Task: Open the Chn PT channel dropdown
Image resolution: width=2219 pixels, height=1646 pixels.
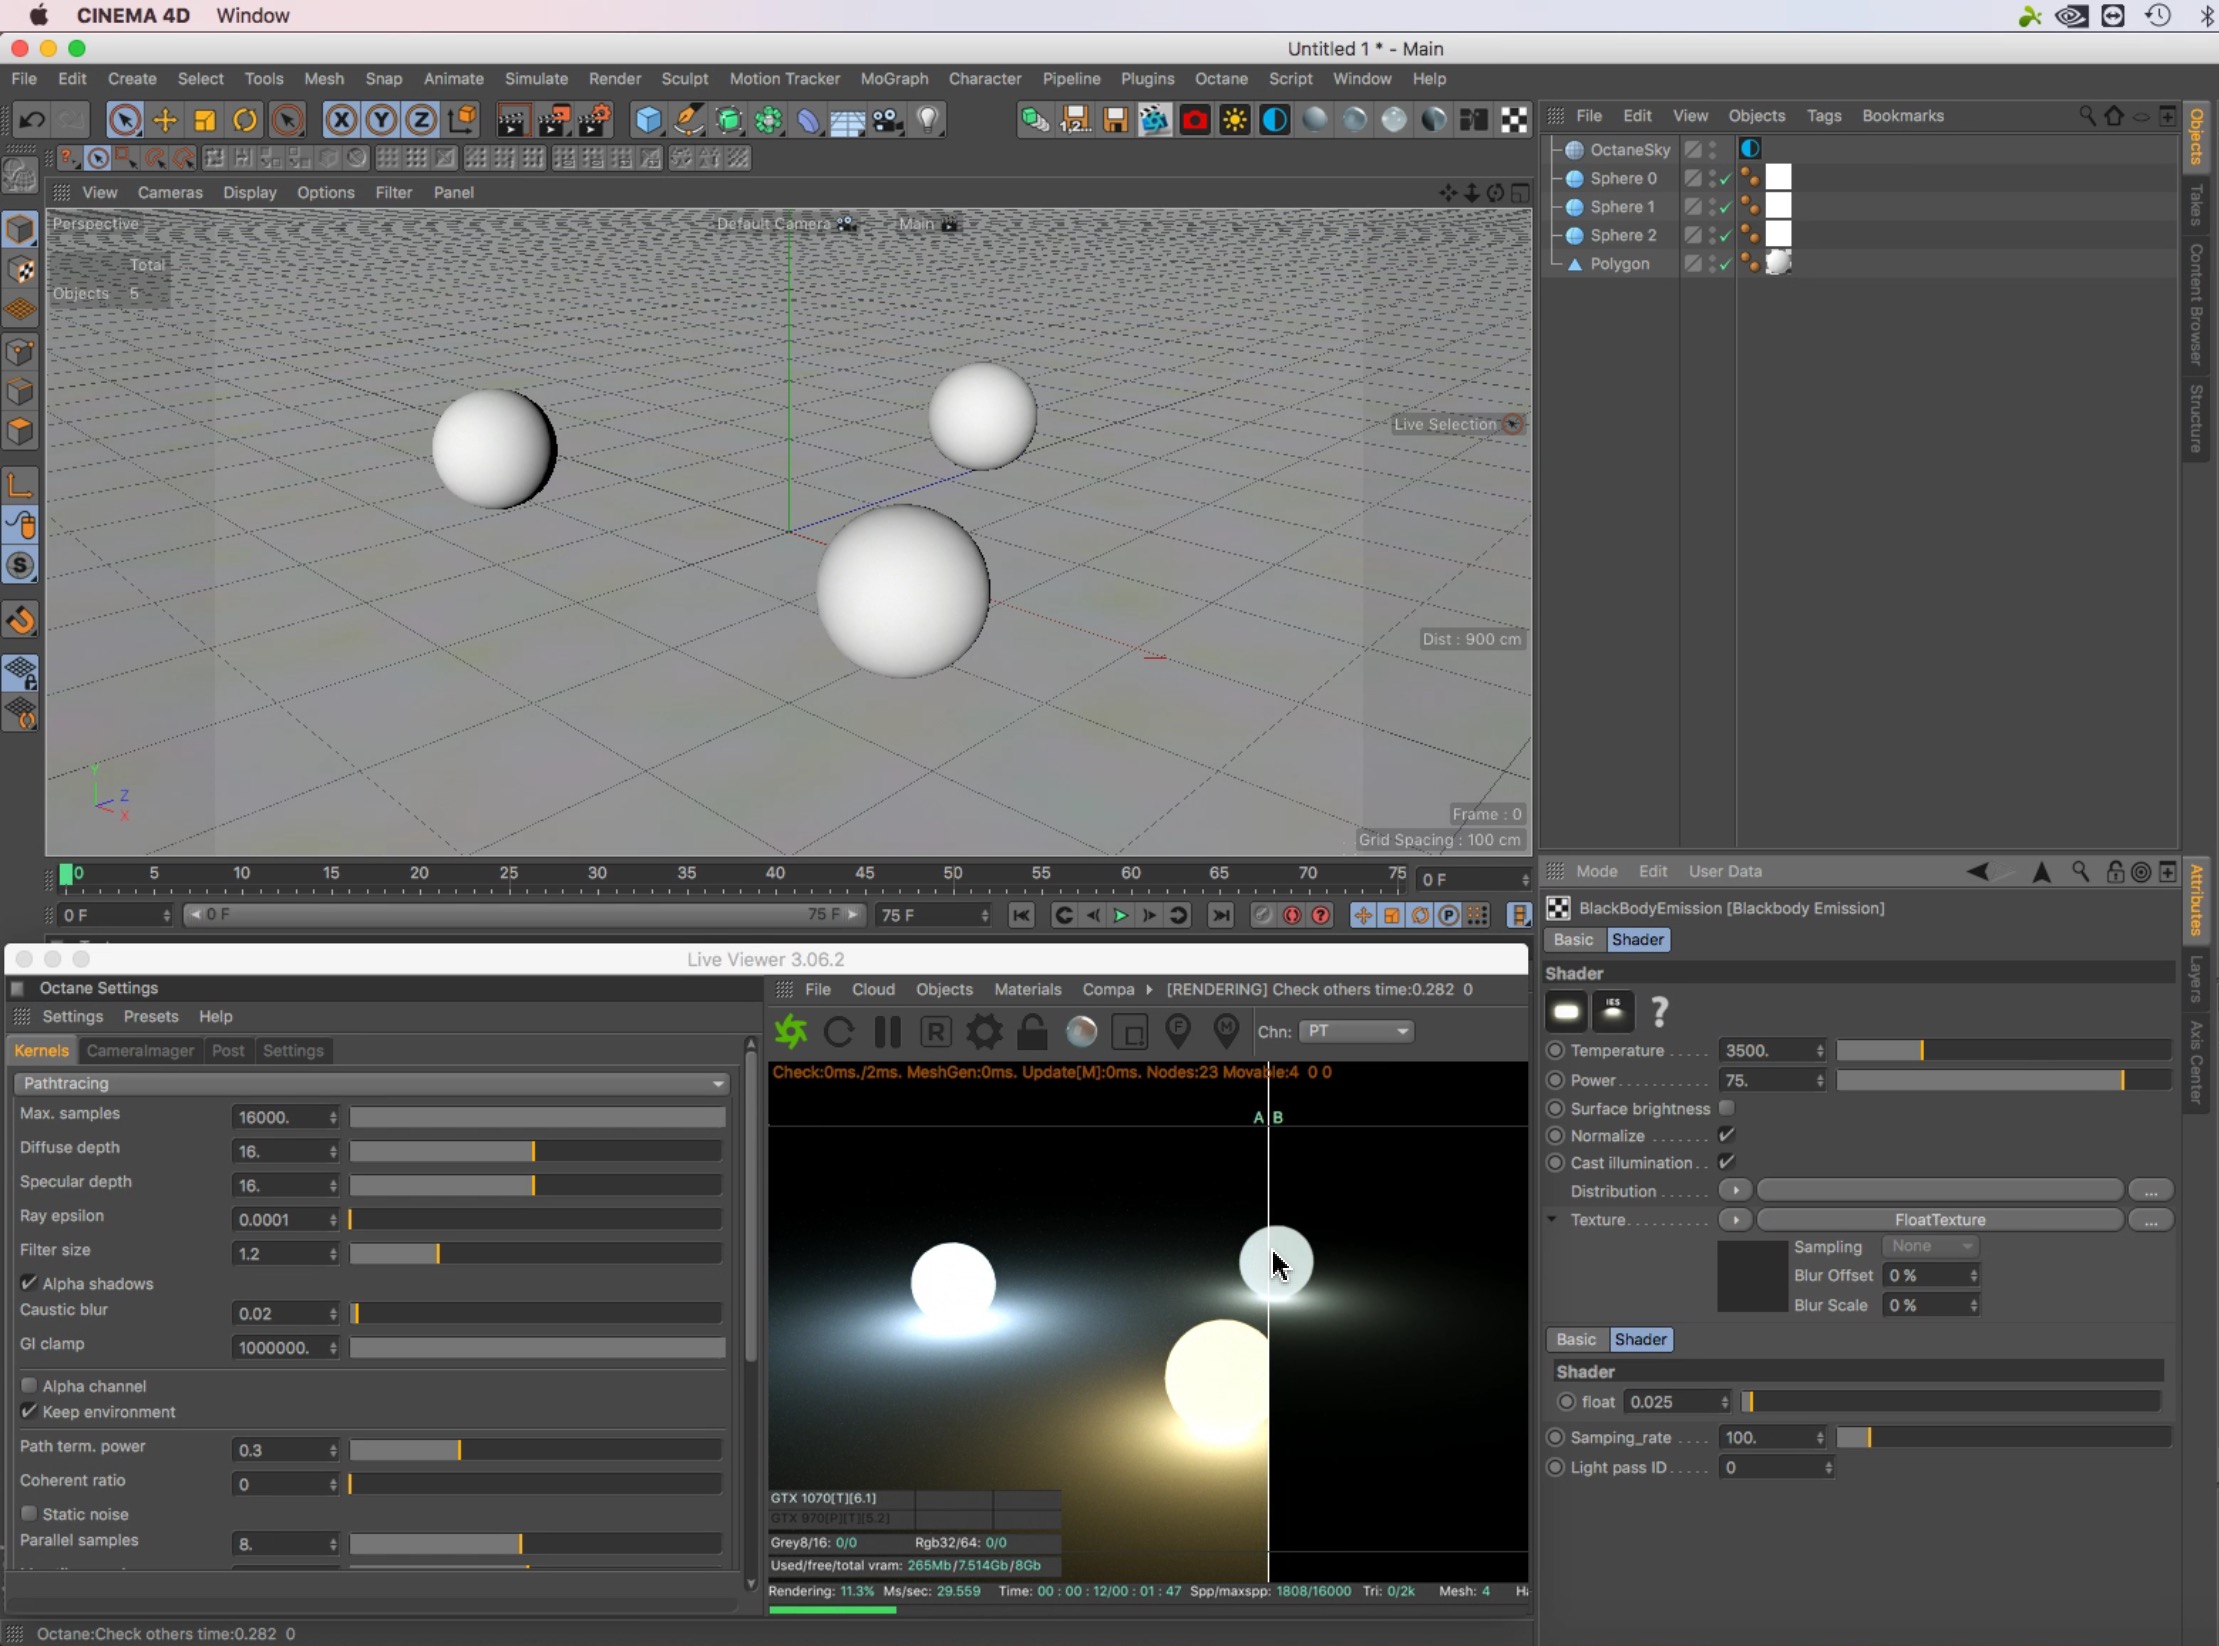Action: point(1356,1031)
